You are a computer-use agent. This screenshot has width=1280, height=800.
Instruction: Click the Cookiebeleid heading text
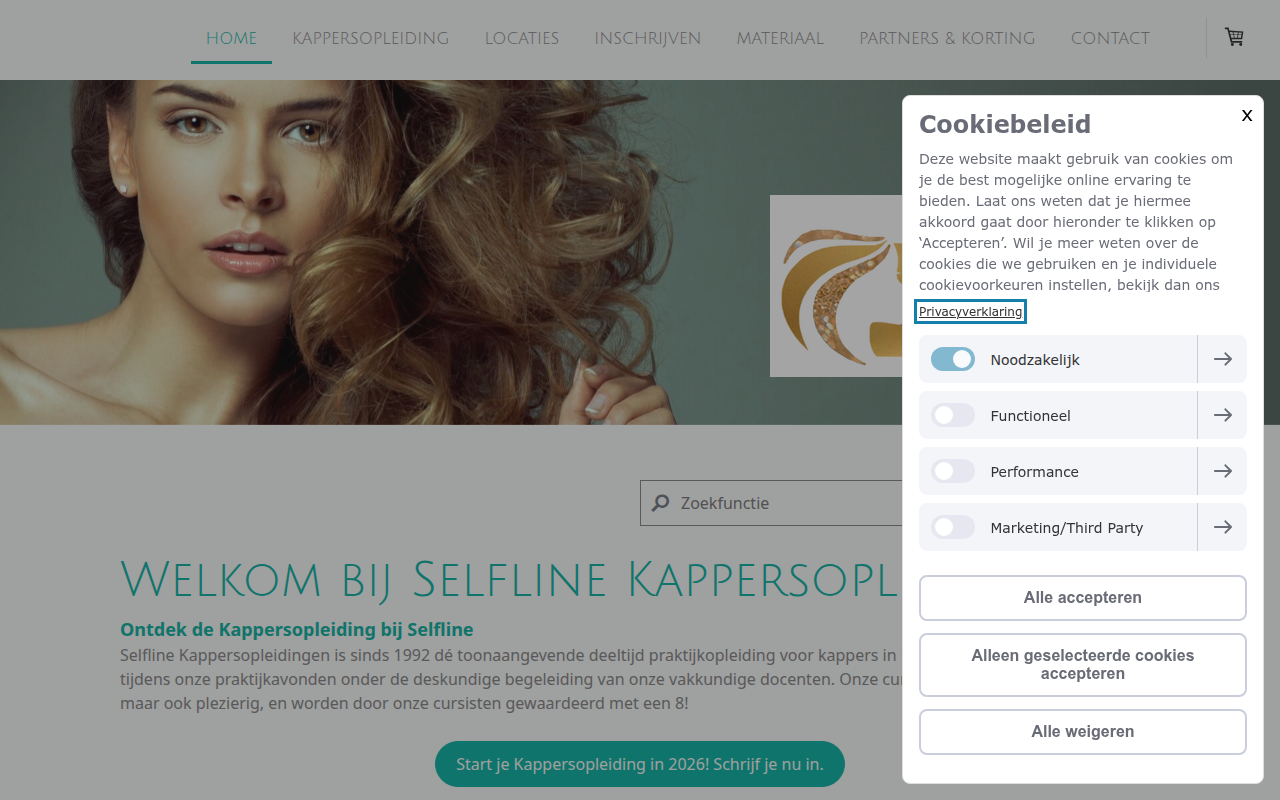[x=1005, y=124]
